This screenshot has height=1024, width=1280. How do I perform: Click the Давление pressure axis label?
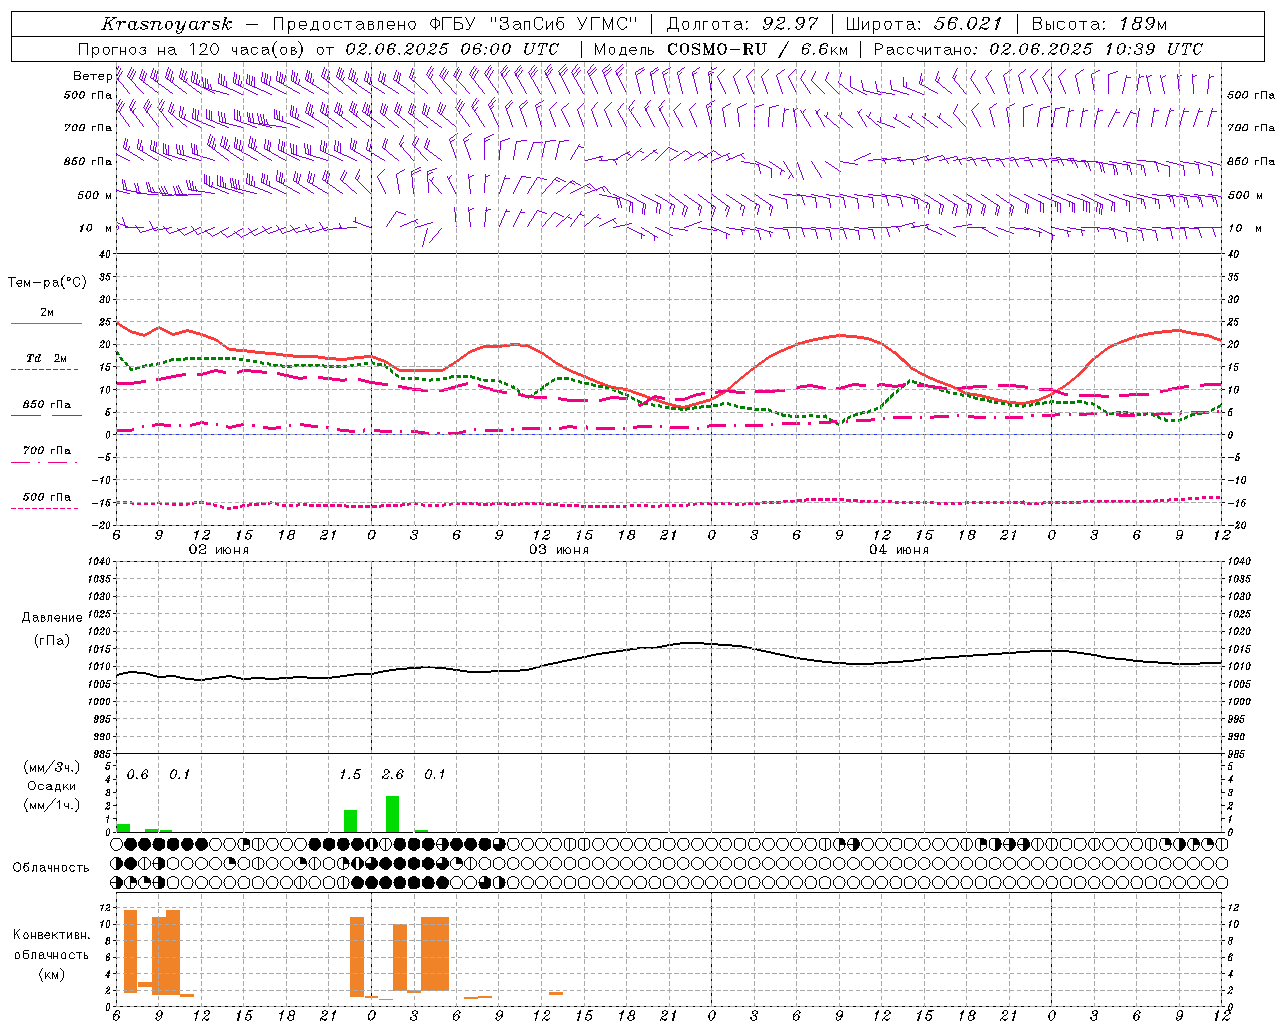pyautogui.click(x=52, y=618)
